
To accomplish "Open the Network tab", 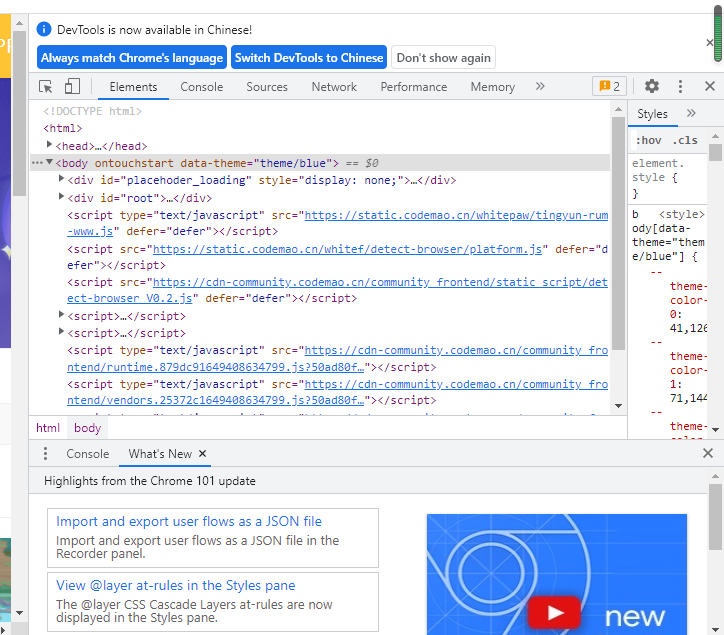I will (x=334, y=86).
